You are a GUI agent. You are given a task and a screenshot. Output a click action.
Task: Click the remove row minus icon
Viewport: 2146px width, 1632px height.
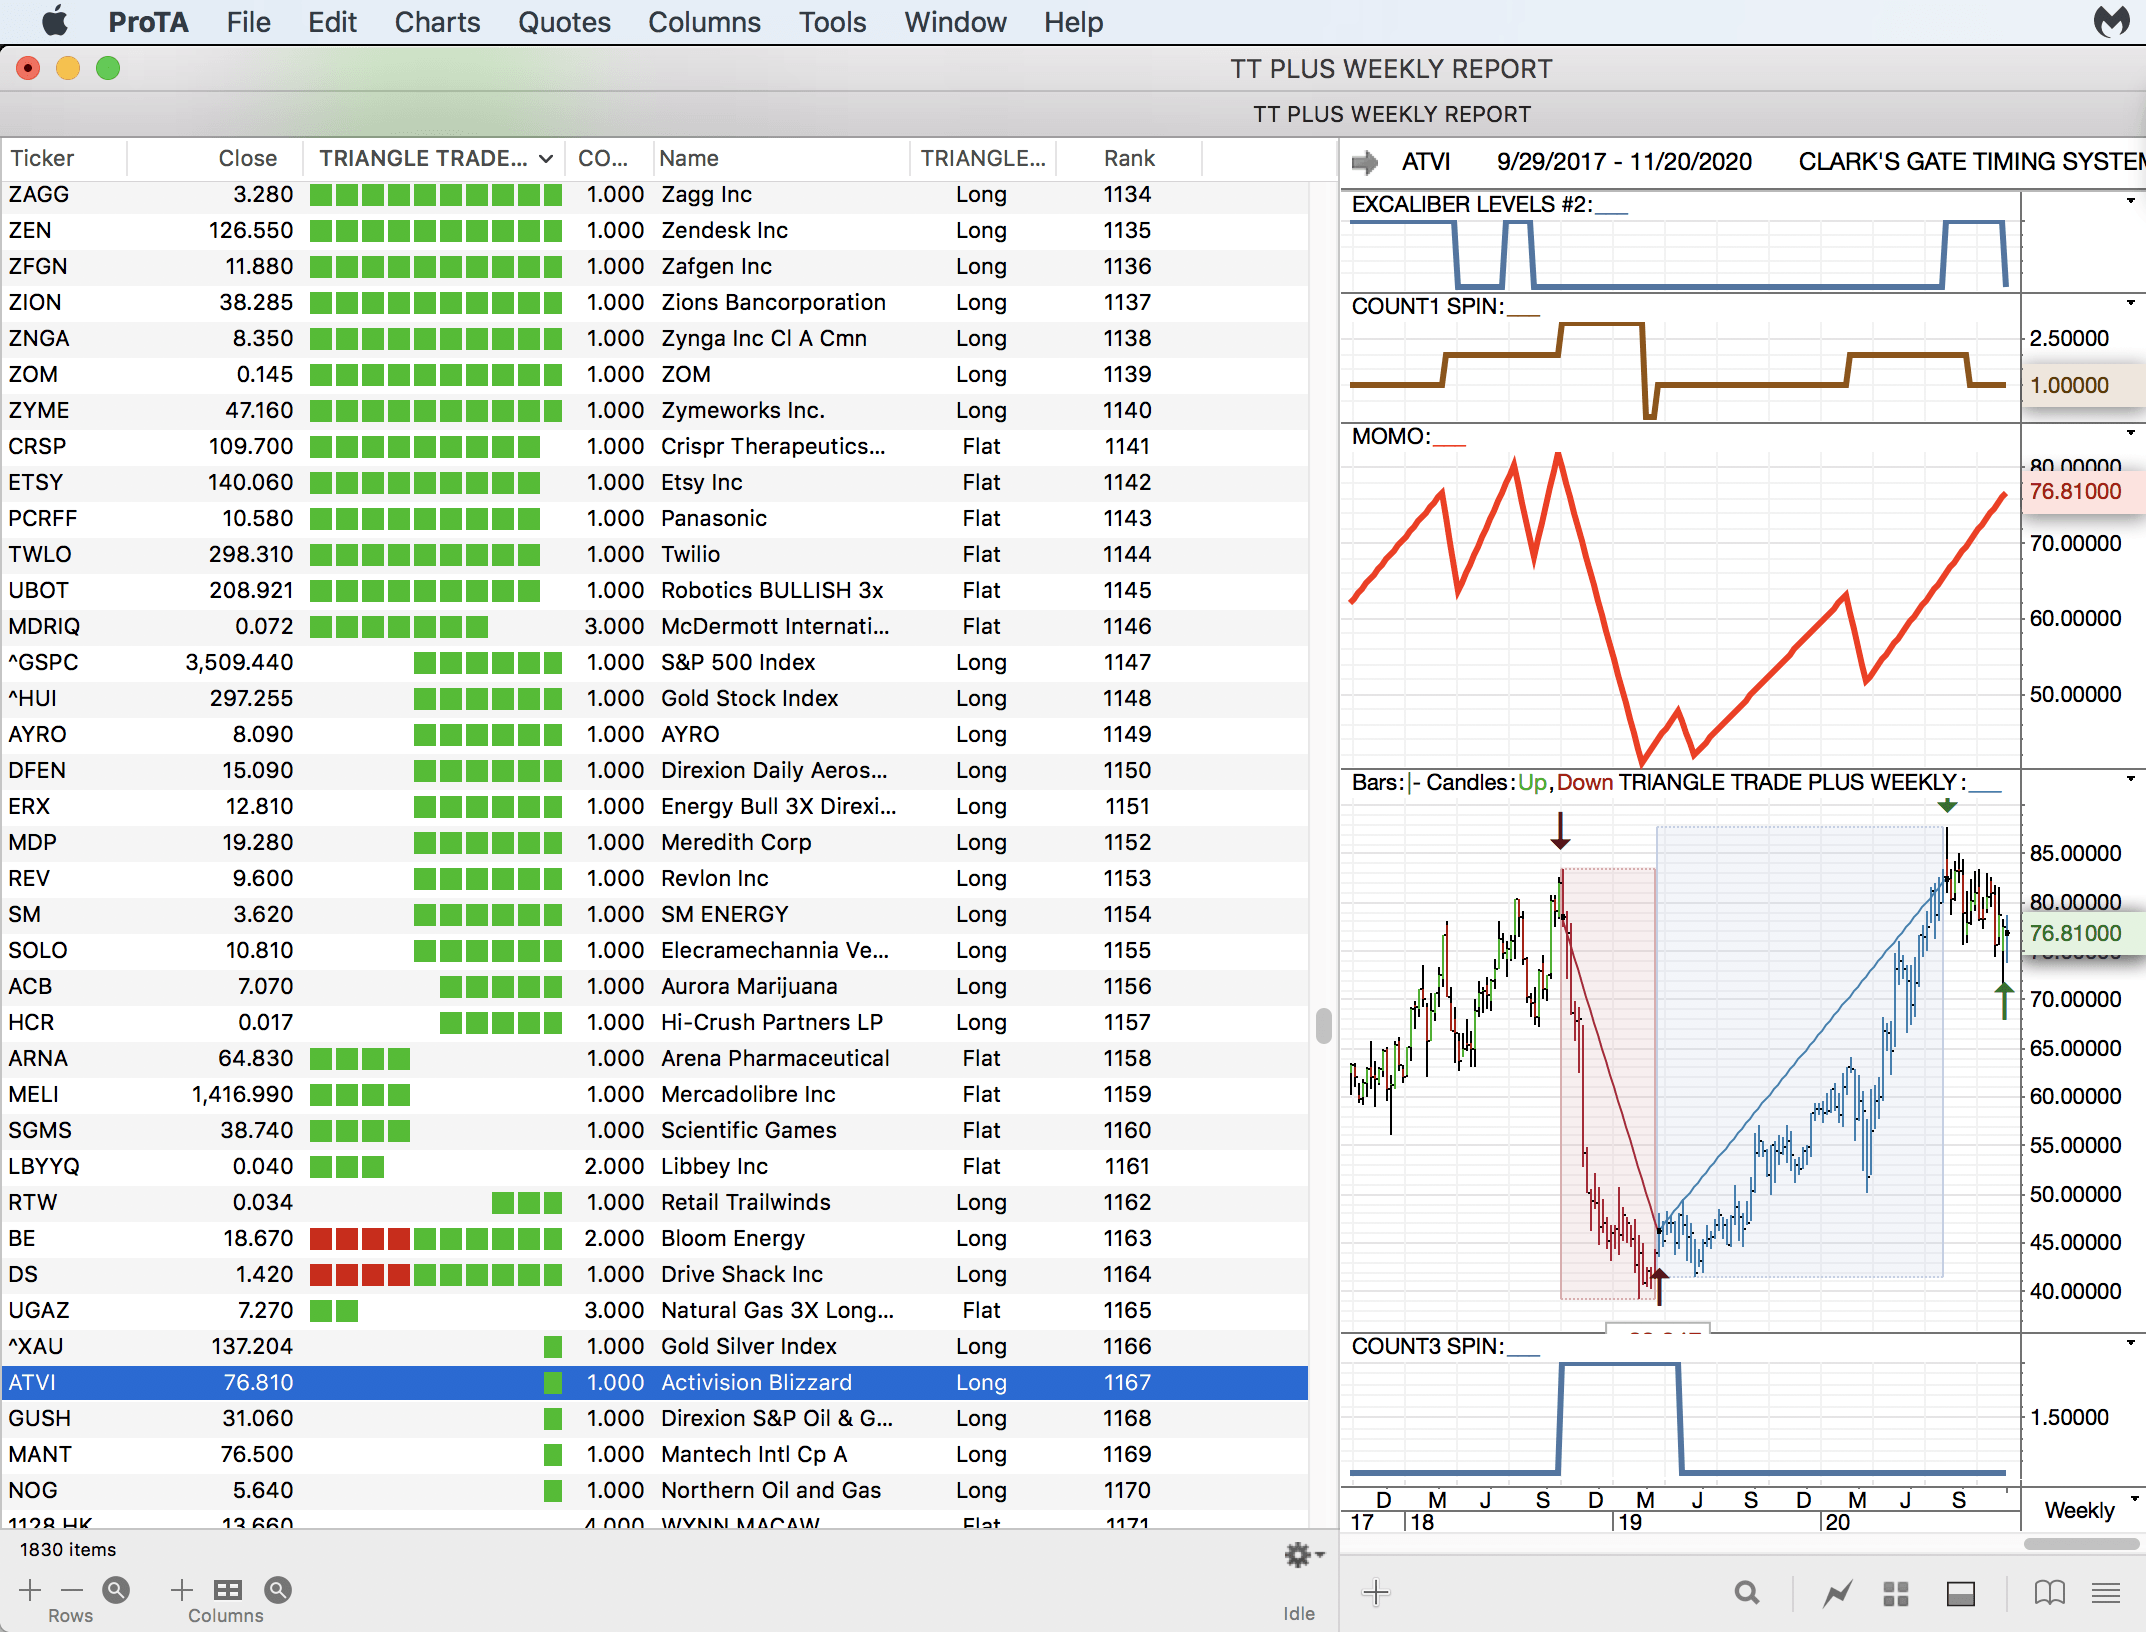[72, 1590]
